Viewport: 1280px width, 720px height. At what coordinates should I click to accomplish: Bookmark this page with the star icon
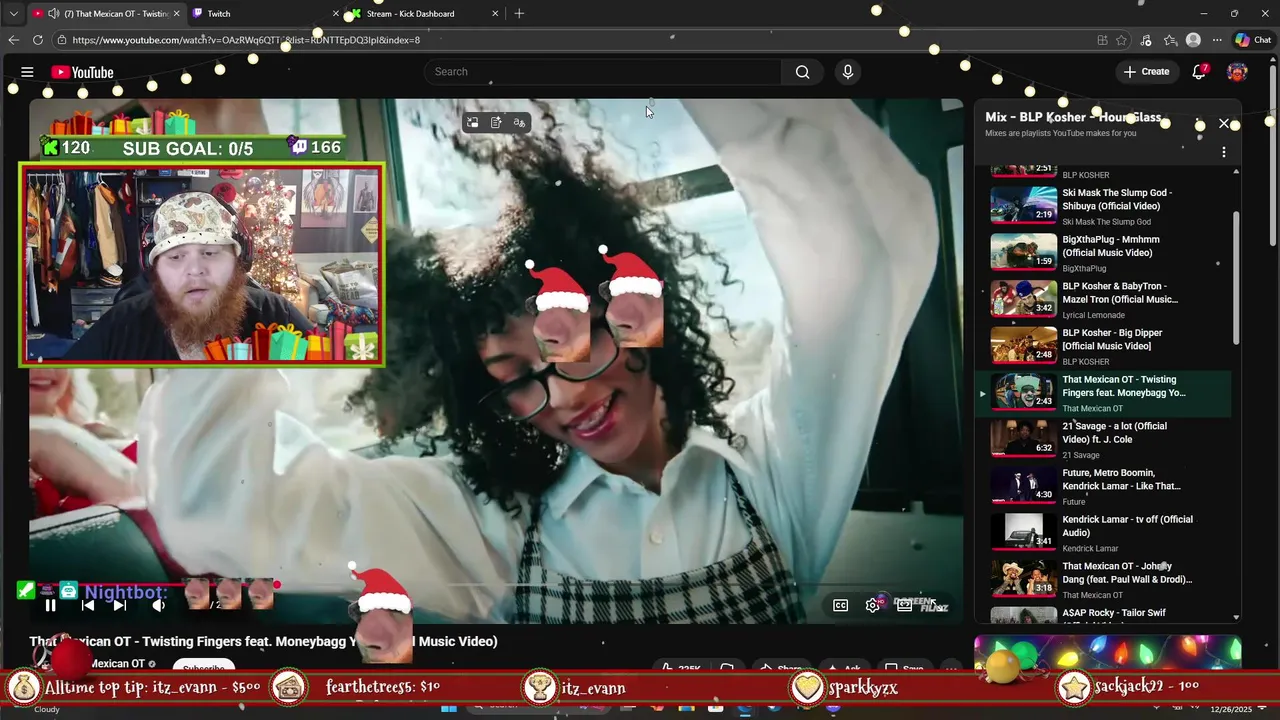click(x=1121, y=40)
